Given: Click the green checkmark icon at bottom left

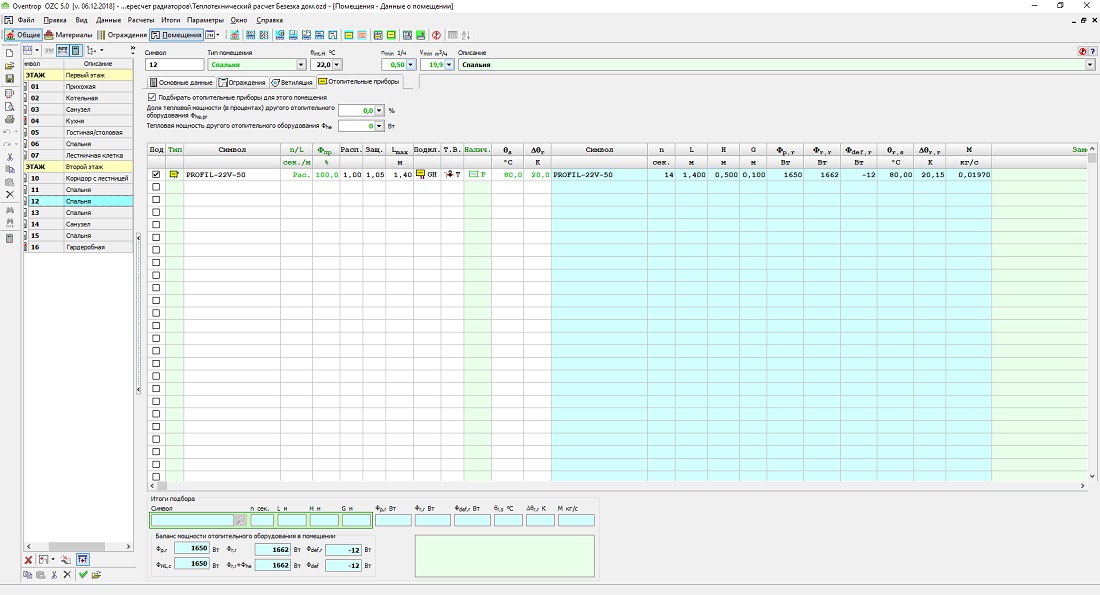Looking at the screenshot, I should click(83, 575).
